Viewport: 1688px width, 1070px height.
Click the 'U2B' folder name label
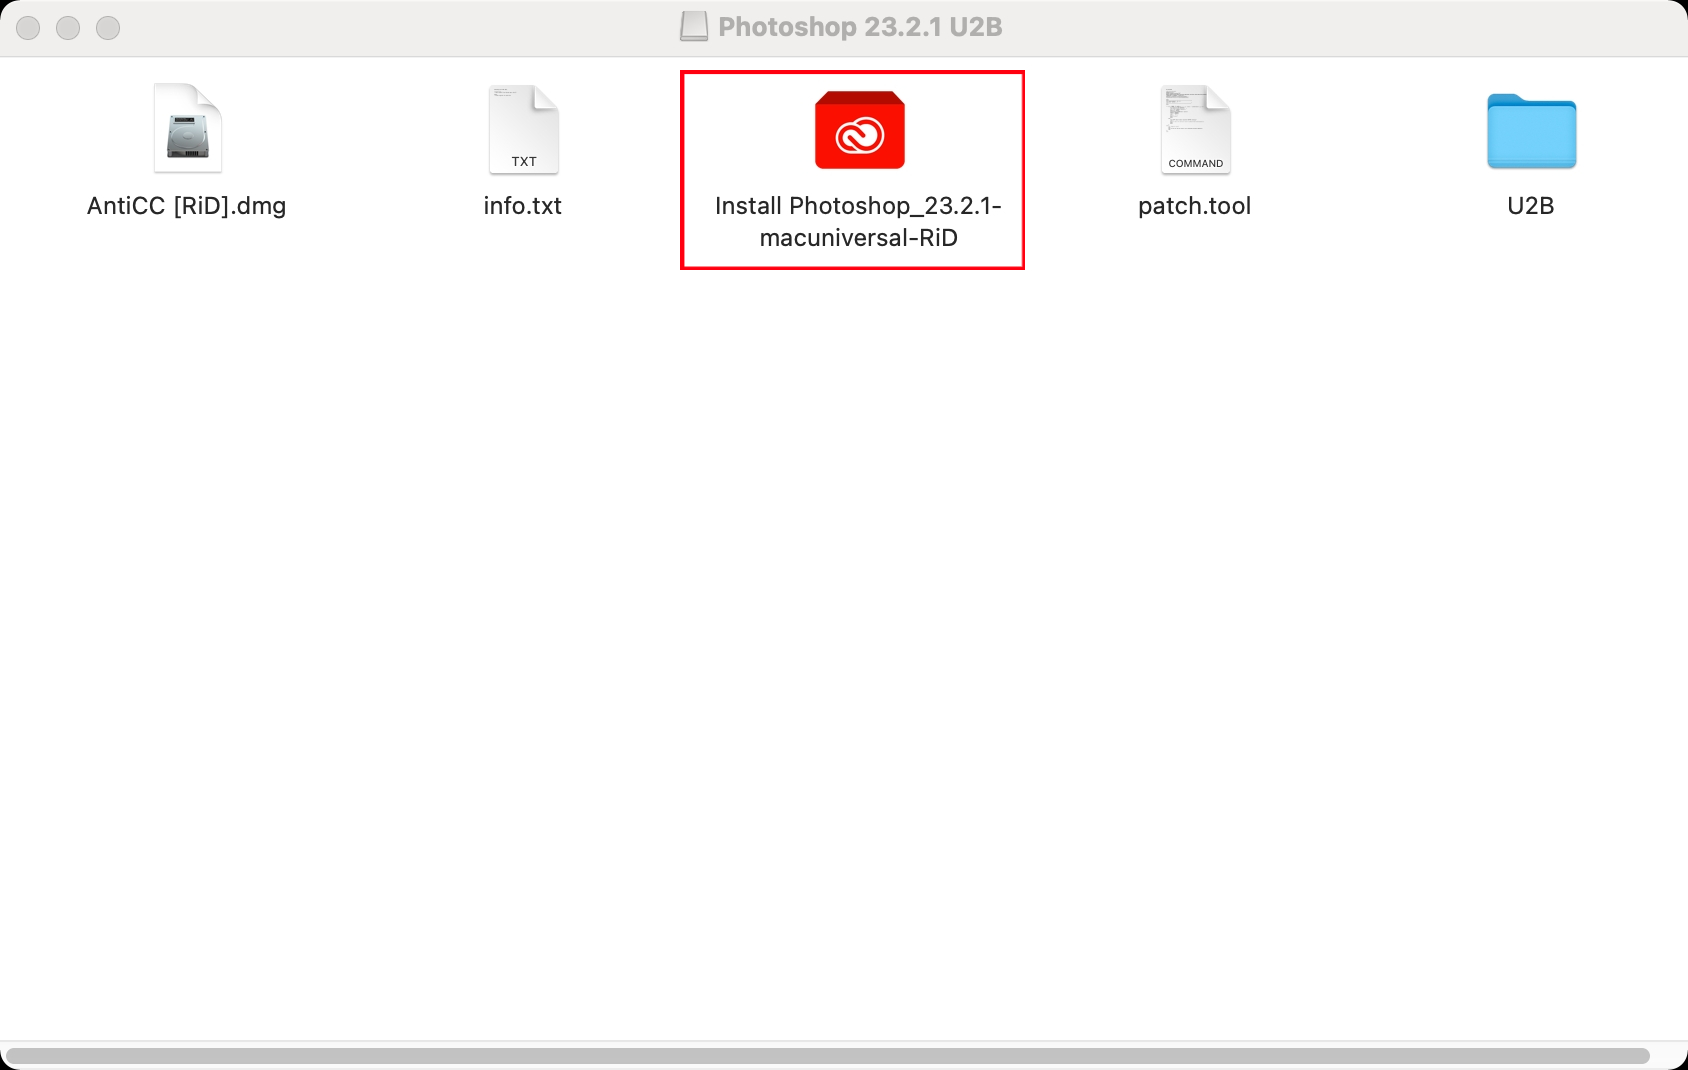1531,206
